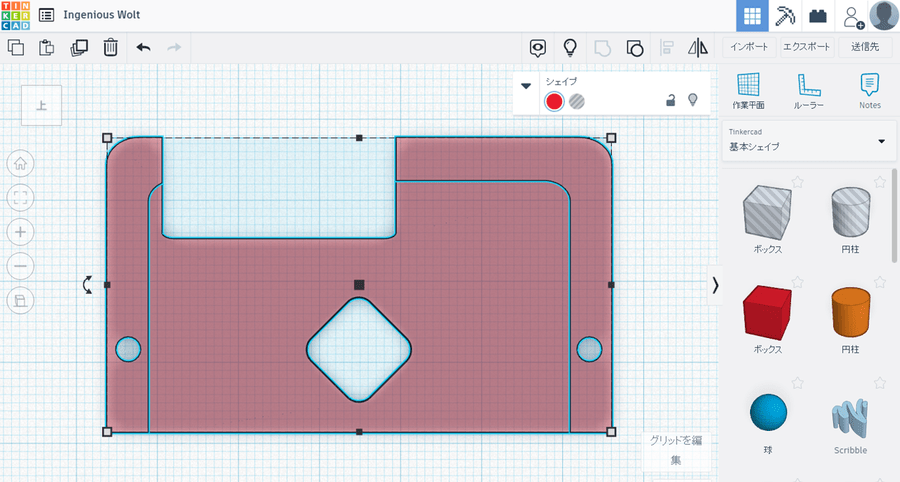Click the view cube 上 face
Screen dimensions: 900x482
point(41,106)
